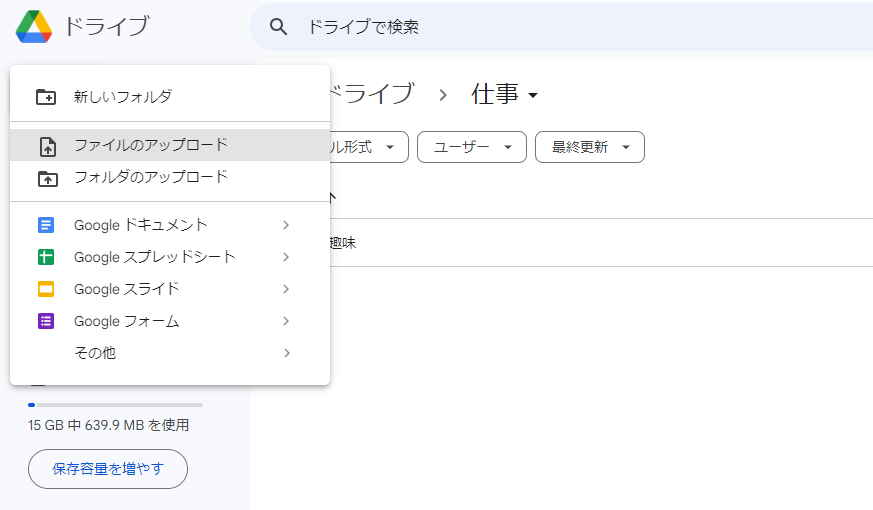This screenshot has width=873, height=510.
Task: Select ファイルのアップロード menu entry
Action: click(170, 145)
